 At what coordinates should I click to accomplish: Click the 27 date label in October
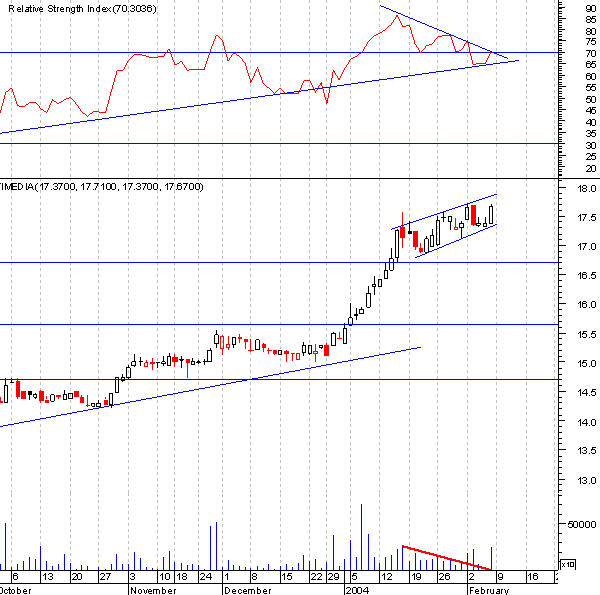(x=105, y=577)
